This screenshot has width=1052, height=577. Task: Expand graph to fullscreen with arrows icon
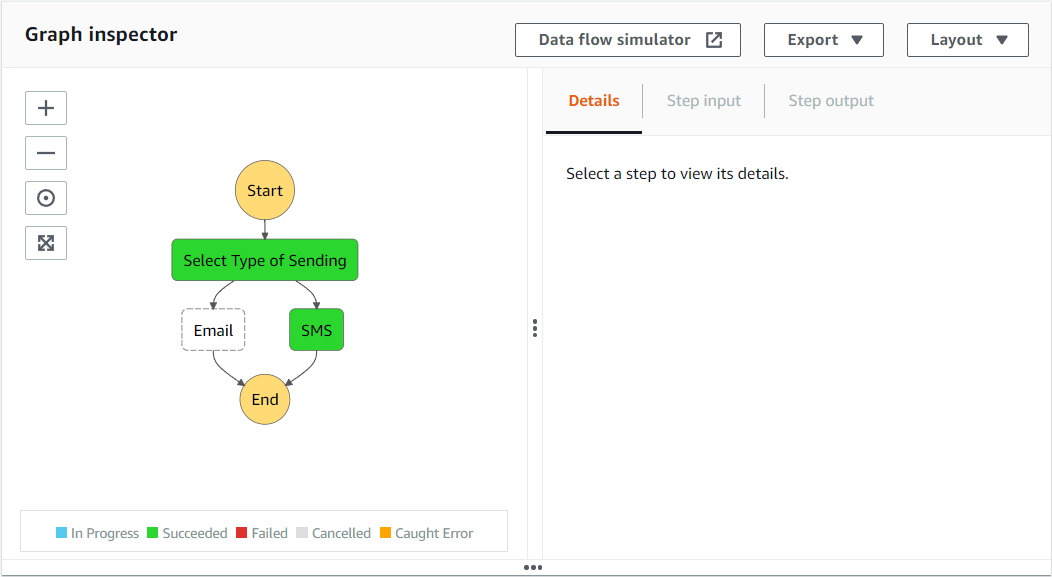(46, 243)
